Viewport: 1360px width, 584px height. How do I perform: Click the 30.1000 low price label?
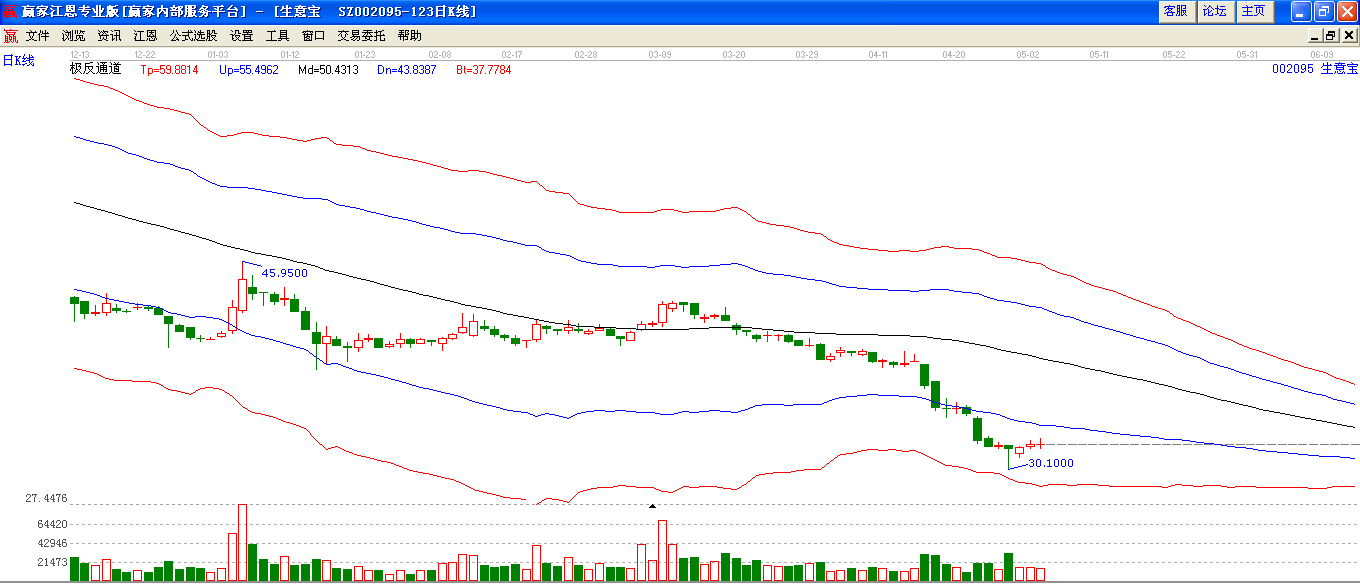coord(1051,464)
